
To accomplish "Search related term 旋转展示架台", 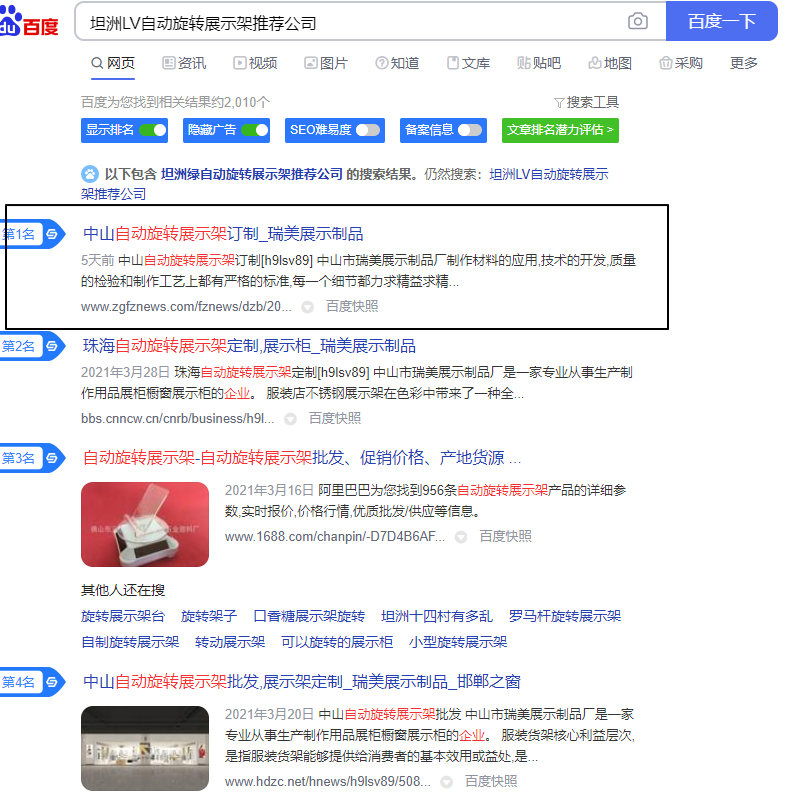I will 123,616.
